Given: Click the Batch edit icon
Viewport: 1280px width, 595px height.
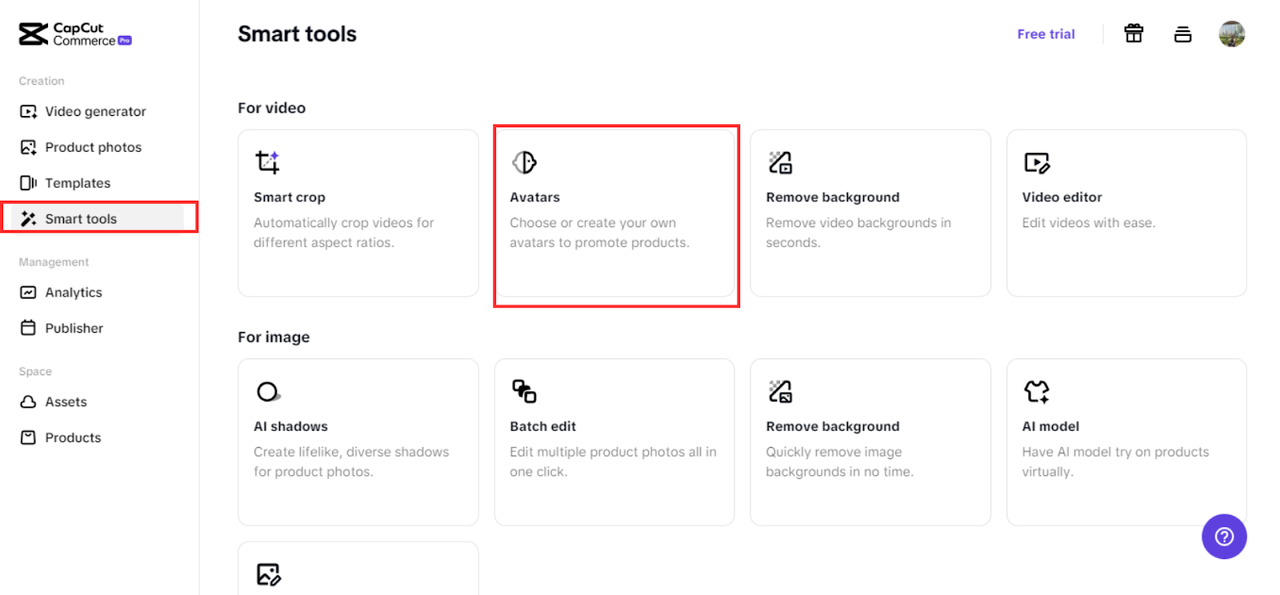Looking at the screenshot, I should pyautogui.click(x=524, y=391).
